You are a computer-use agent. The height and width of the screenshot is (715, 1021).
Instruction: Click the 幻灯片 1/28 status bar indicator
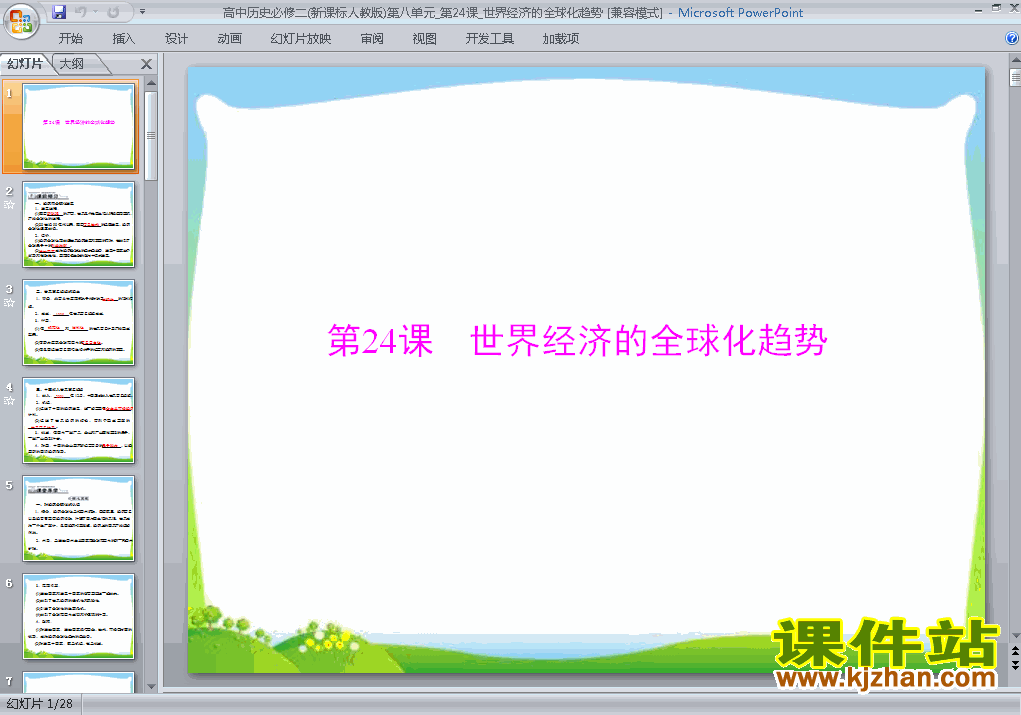(40, 704)
